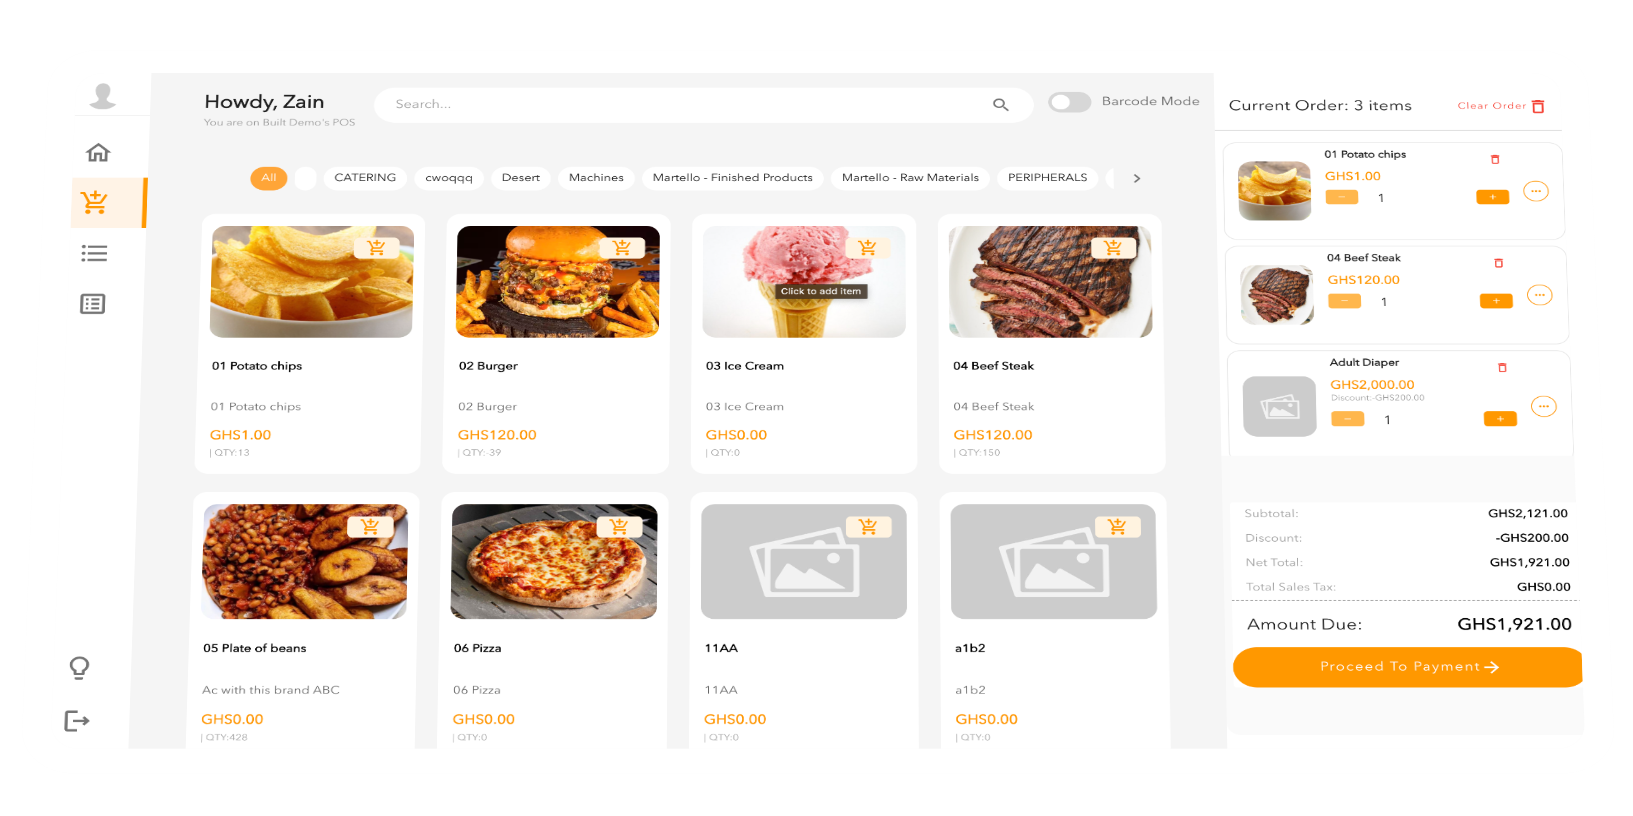1633x816 pixels.
Task: Remove Adult Diaper with trash icon
Action: [1502, 368]
